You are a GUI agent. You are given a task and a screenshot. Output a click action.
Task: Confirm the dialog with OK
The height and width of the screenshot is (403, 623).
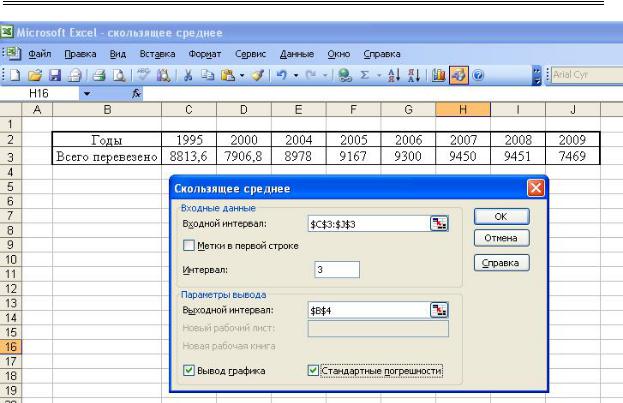tap(501, 217)
